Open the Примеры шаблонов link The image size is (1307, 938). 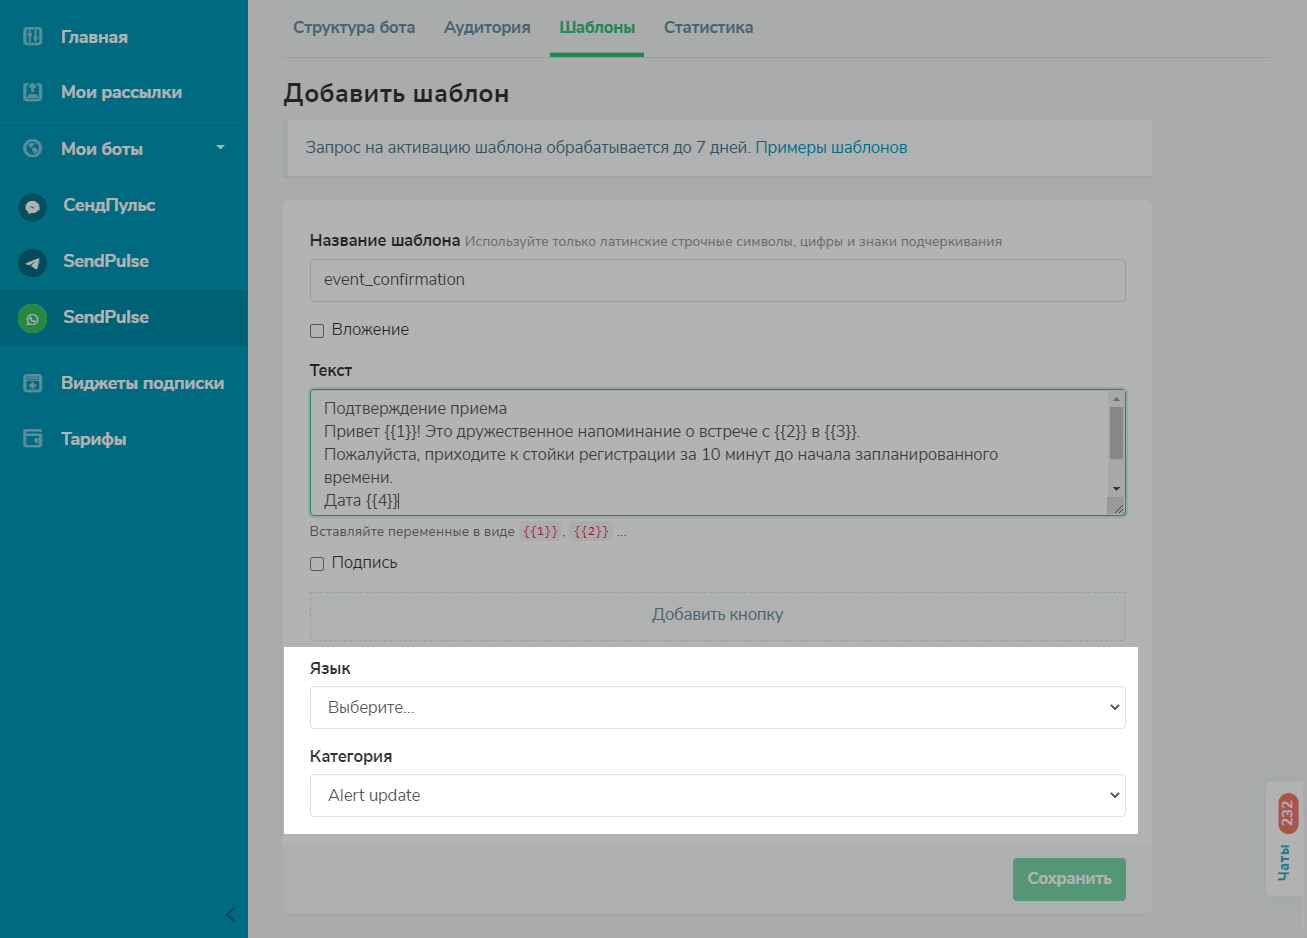pyautogui.click(x=831, y=148)
